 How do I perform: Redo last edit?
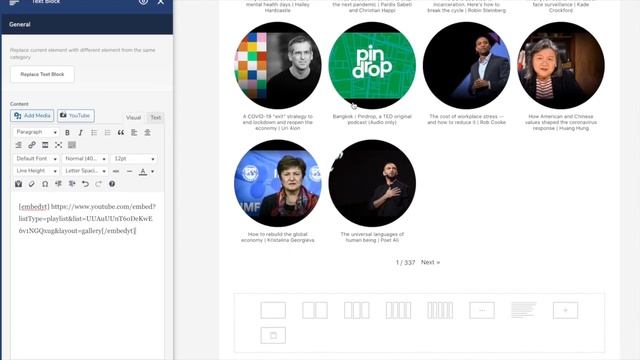pyautogui.click(x=98, y=184)
